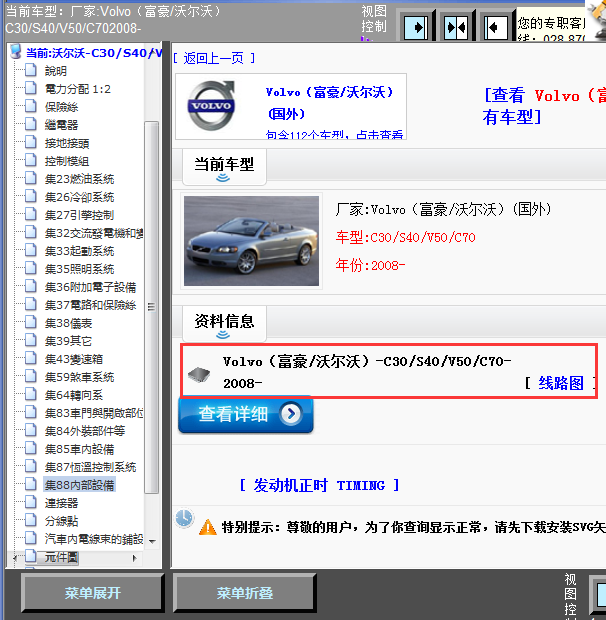The width and height of the screenshot is (606, 620).
Task: Click the page icon beside 集64轉向系
Action: (x=31, y=394)
